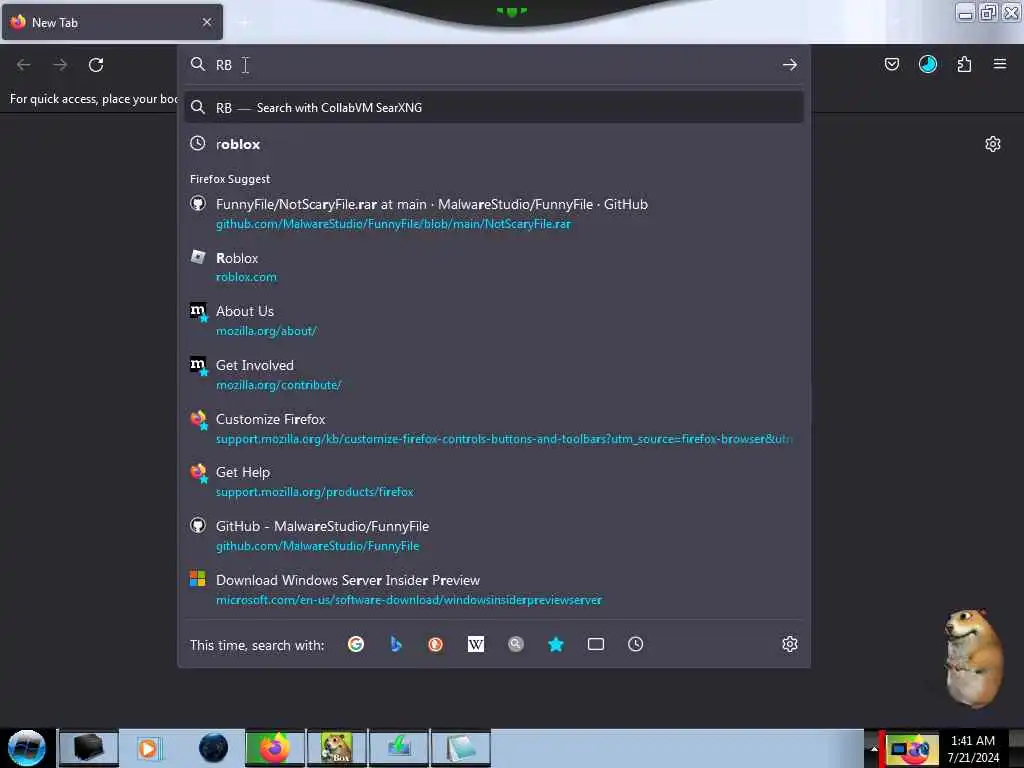Open About Us mozilla.org suggestion

click(x=494, y=321)
